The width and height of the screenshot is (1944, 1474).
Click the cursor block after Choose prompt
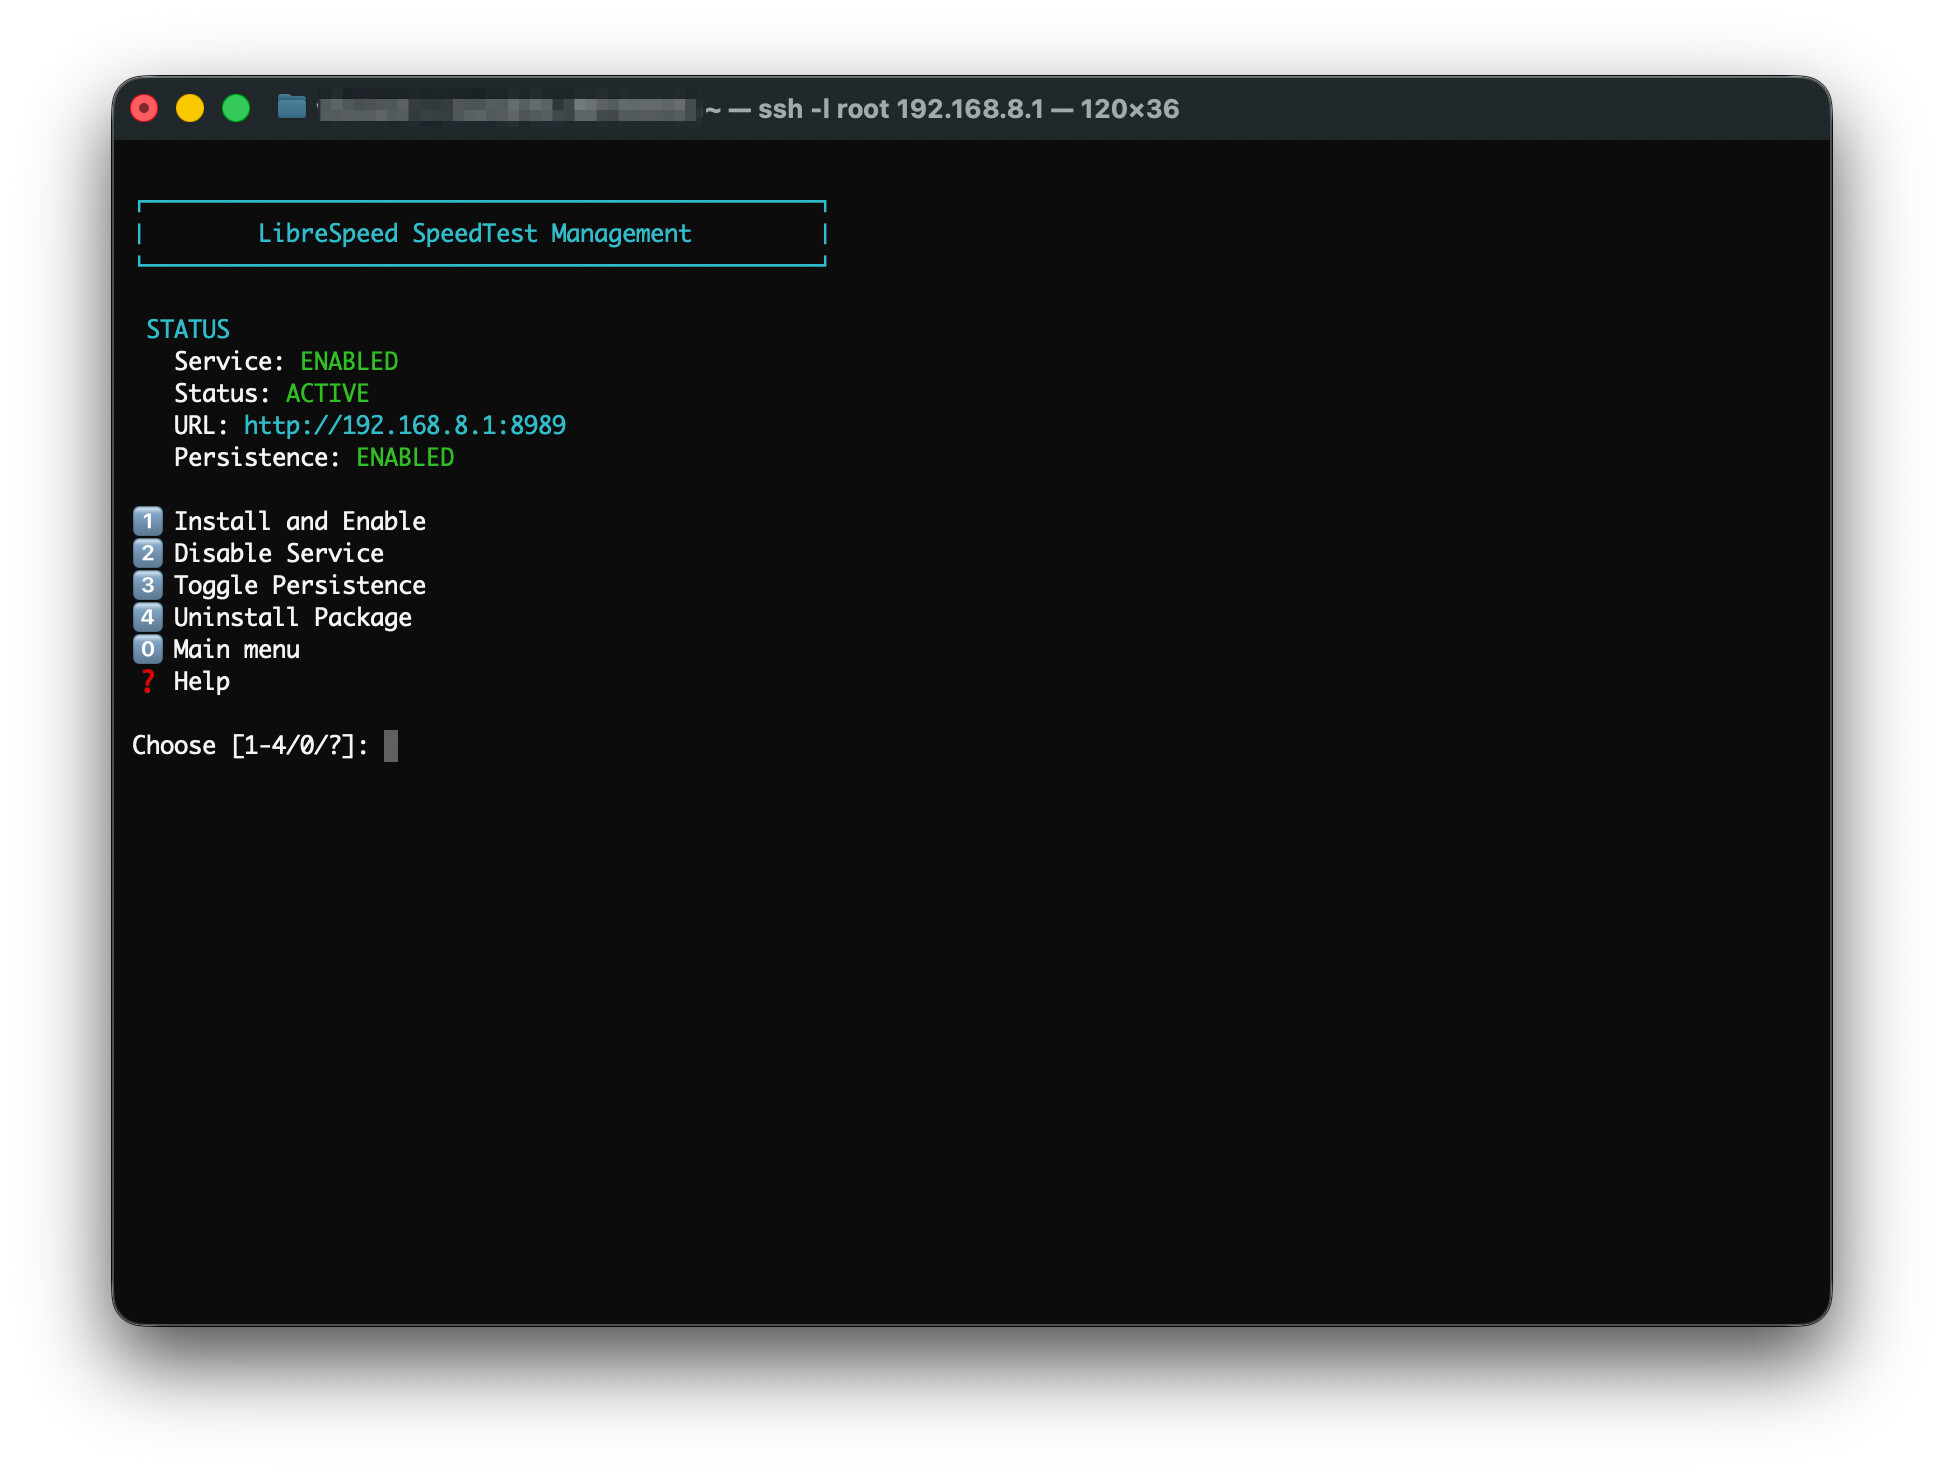(x=391, y=745)
